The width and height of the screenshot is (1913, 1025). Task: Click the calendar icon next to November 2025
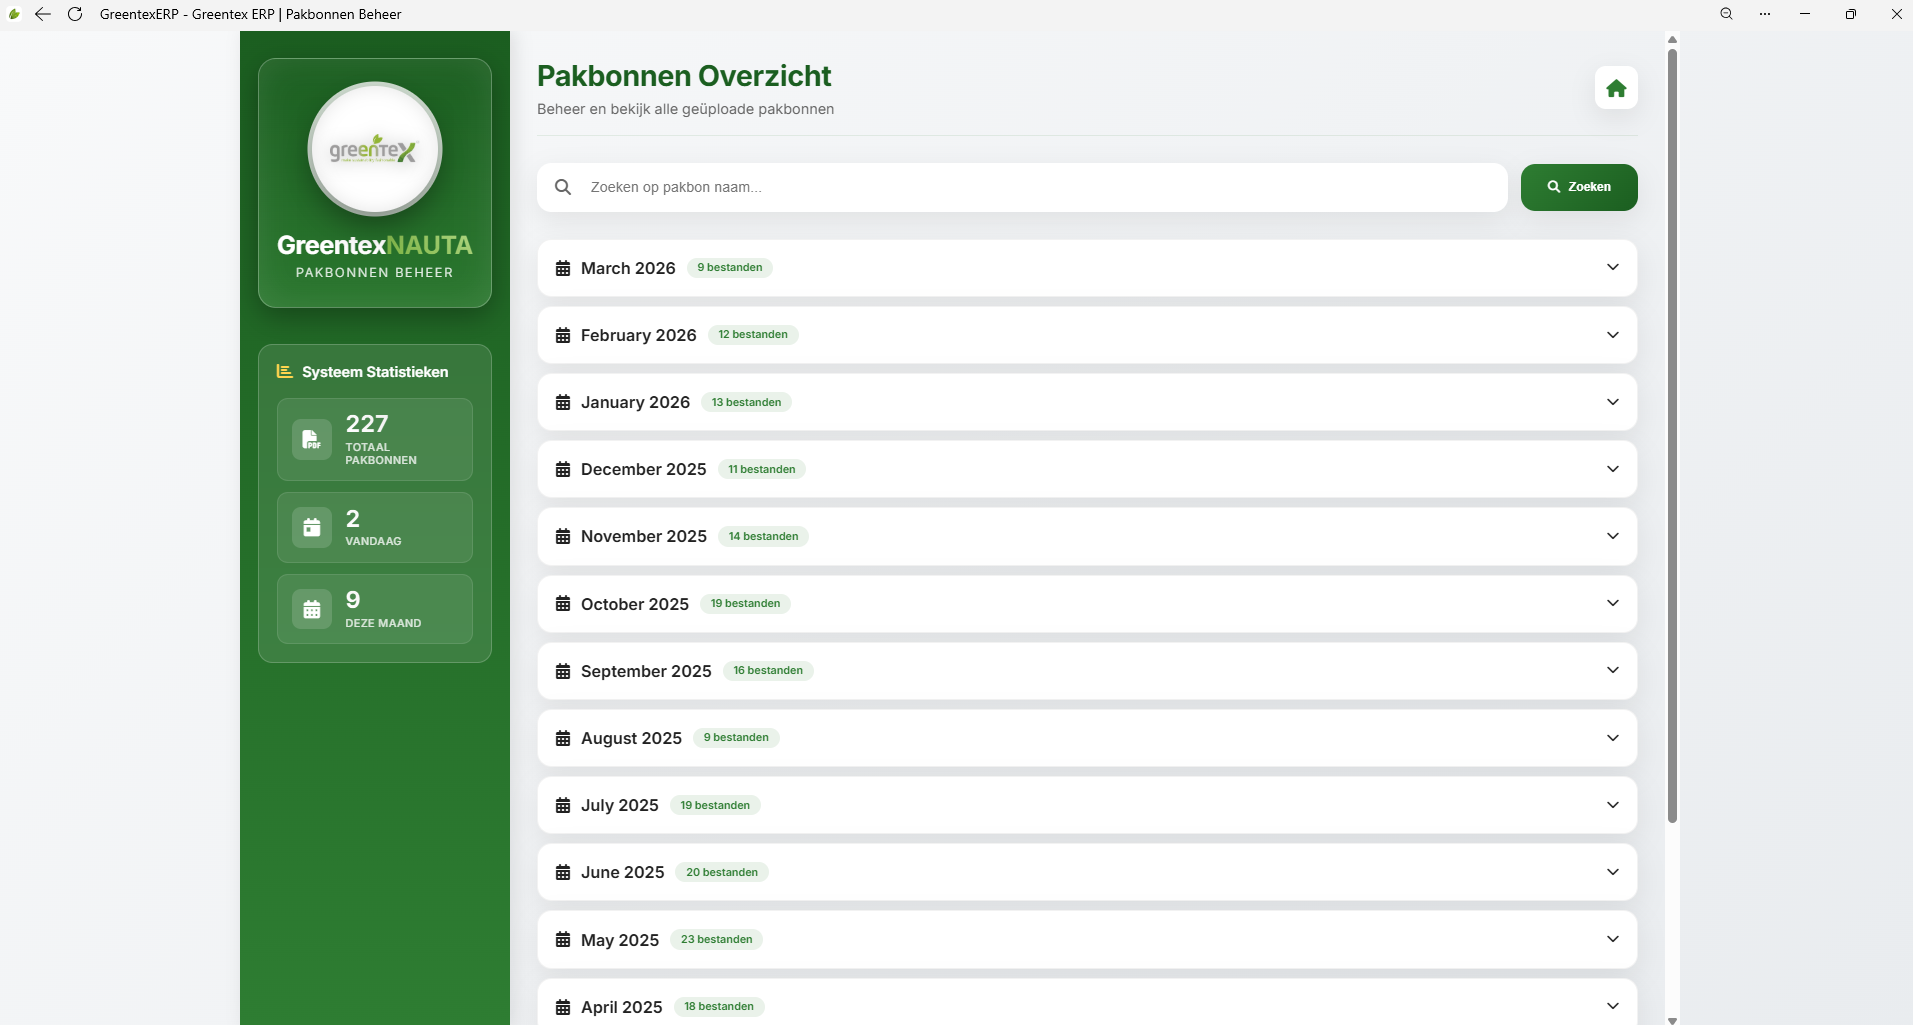[x=563, y=536]
